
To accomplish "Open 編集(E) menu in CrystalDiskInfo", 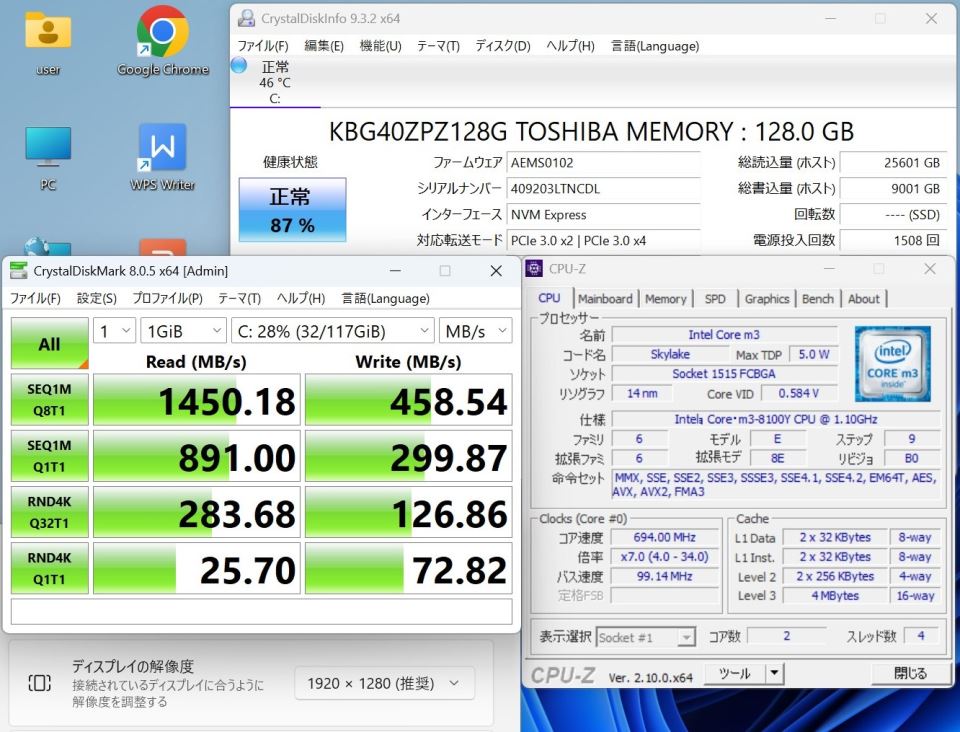I will tap(324, 46).
